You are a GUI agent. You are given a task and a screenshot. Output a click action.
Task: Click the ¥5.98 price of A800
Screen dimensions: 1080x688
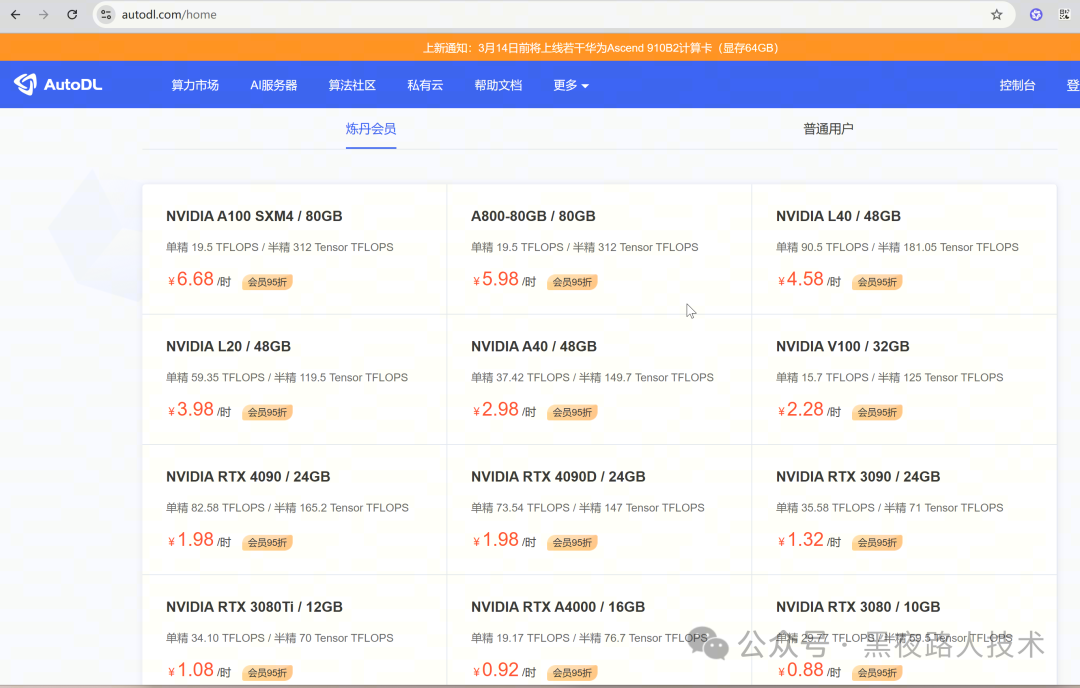496,280
